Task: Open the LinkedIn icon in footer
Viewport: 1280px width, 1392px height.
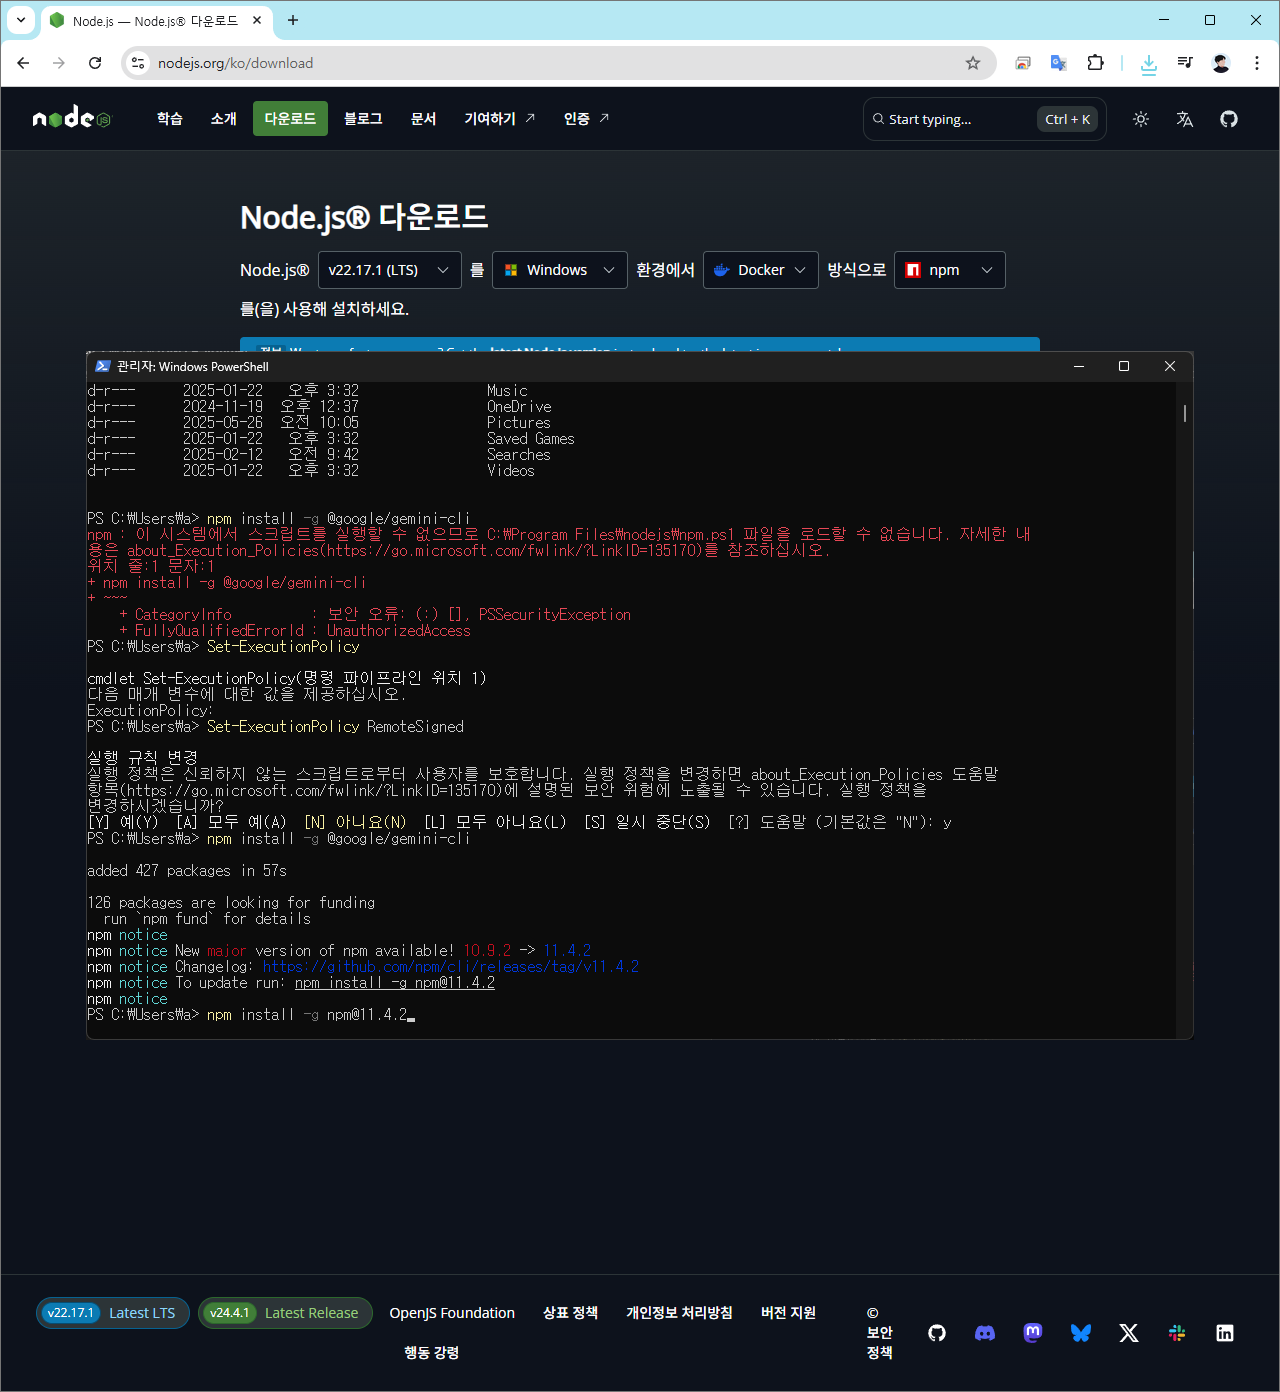Action: click(1225, 1333)
